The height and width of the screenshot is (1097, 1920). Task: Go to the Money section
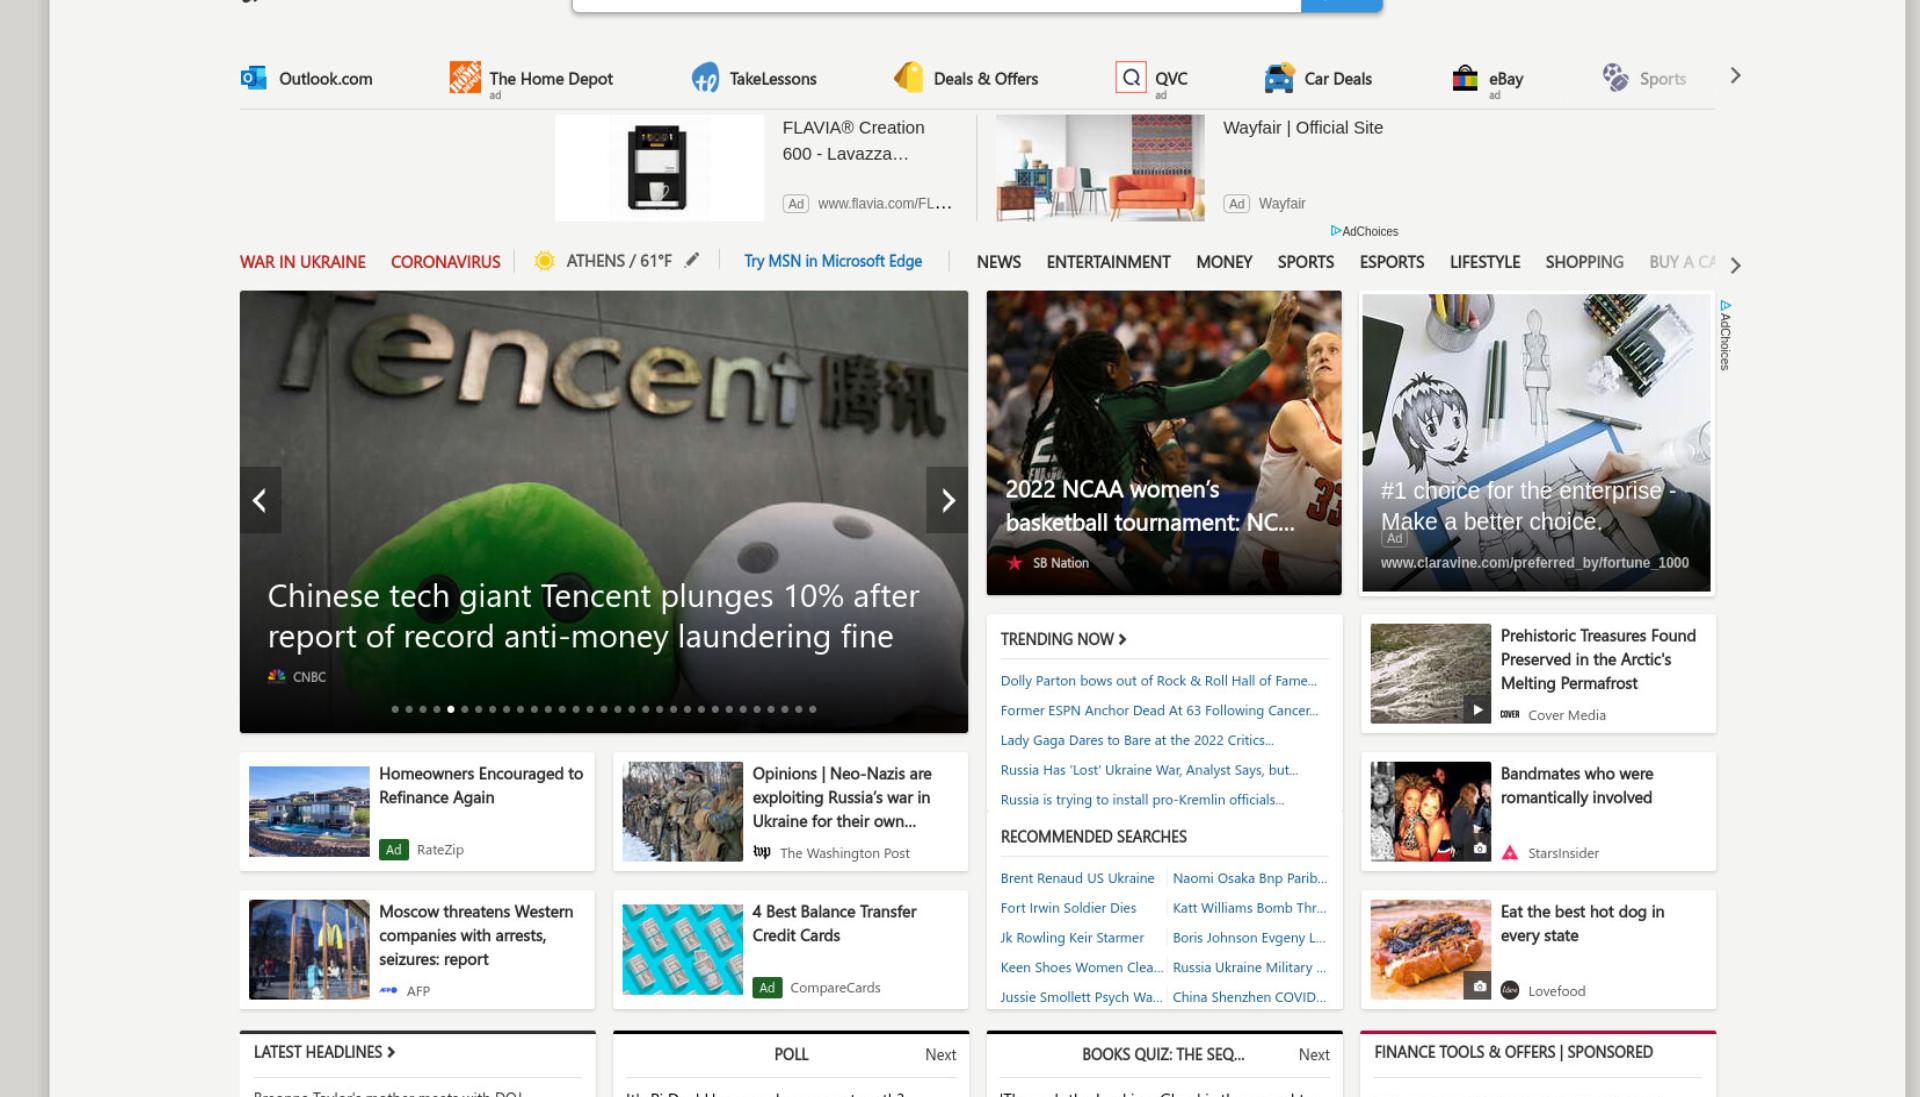[x=1224, y=262]
